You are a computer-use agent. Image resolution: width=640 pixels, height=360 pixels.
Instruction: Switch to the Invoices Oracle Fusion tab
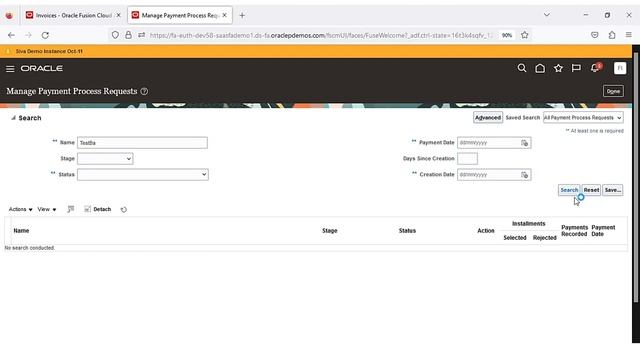coord(73,15)
